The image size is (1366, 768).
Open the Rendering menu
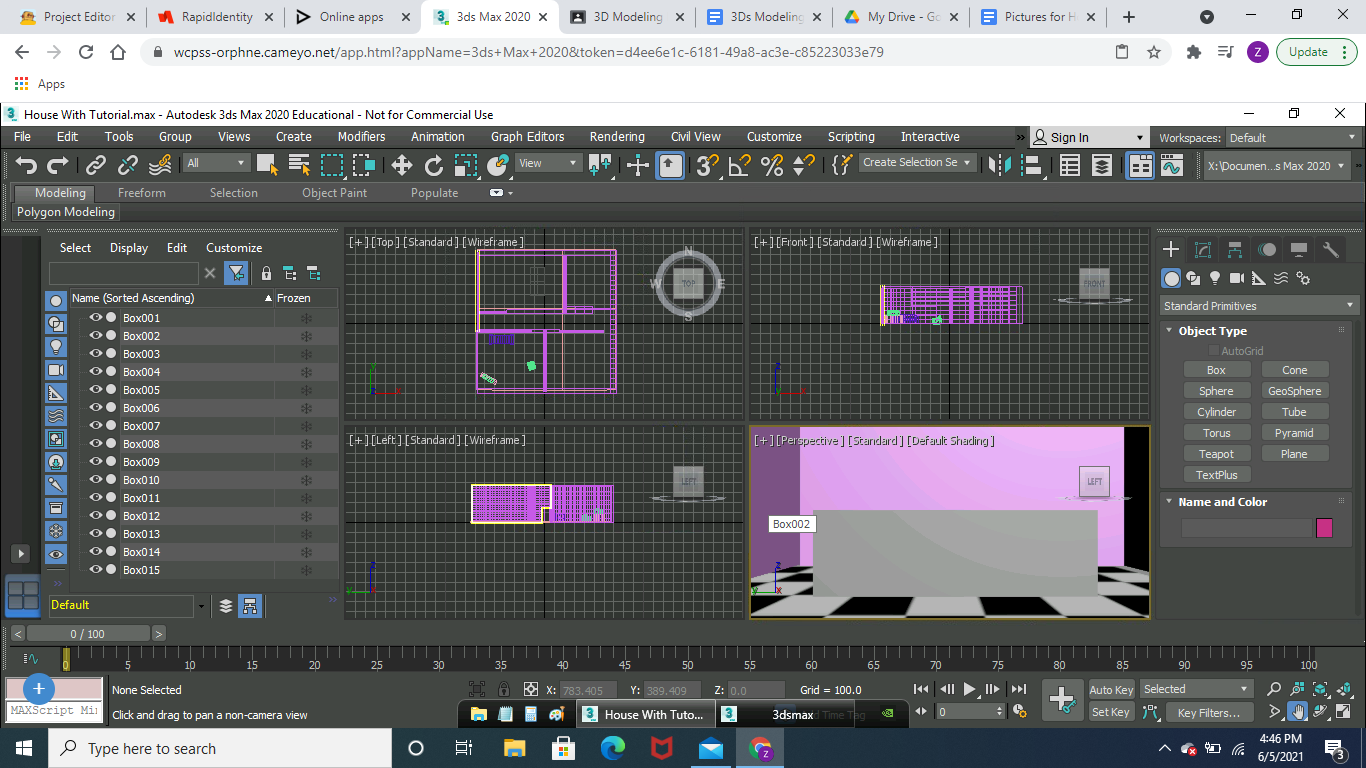click(617, 137)
